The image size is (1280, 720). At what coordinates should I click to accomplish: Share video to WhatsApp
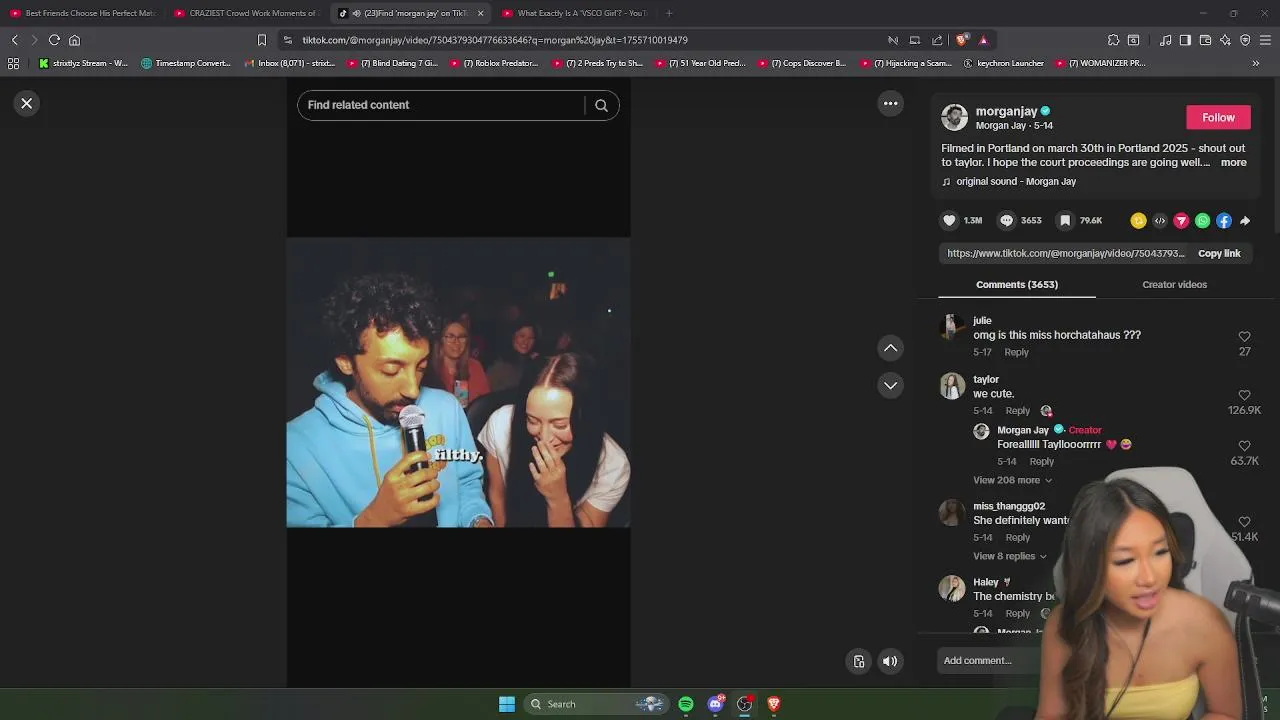[1203, 220]
